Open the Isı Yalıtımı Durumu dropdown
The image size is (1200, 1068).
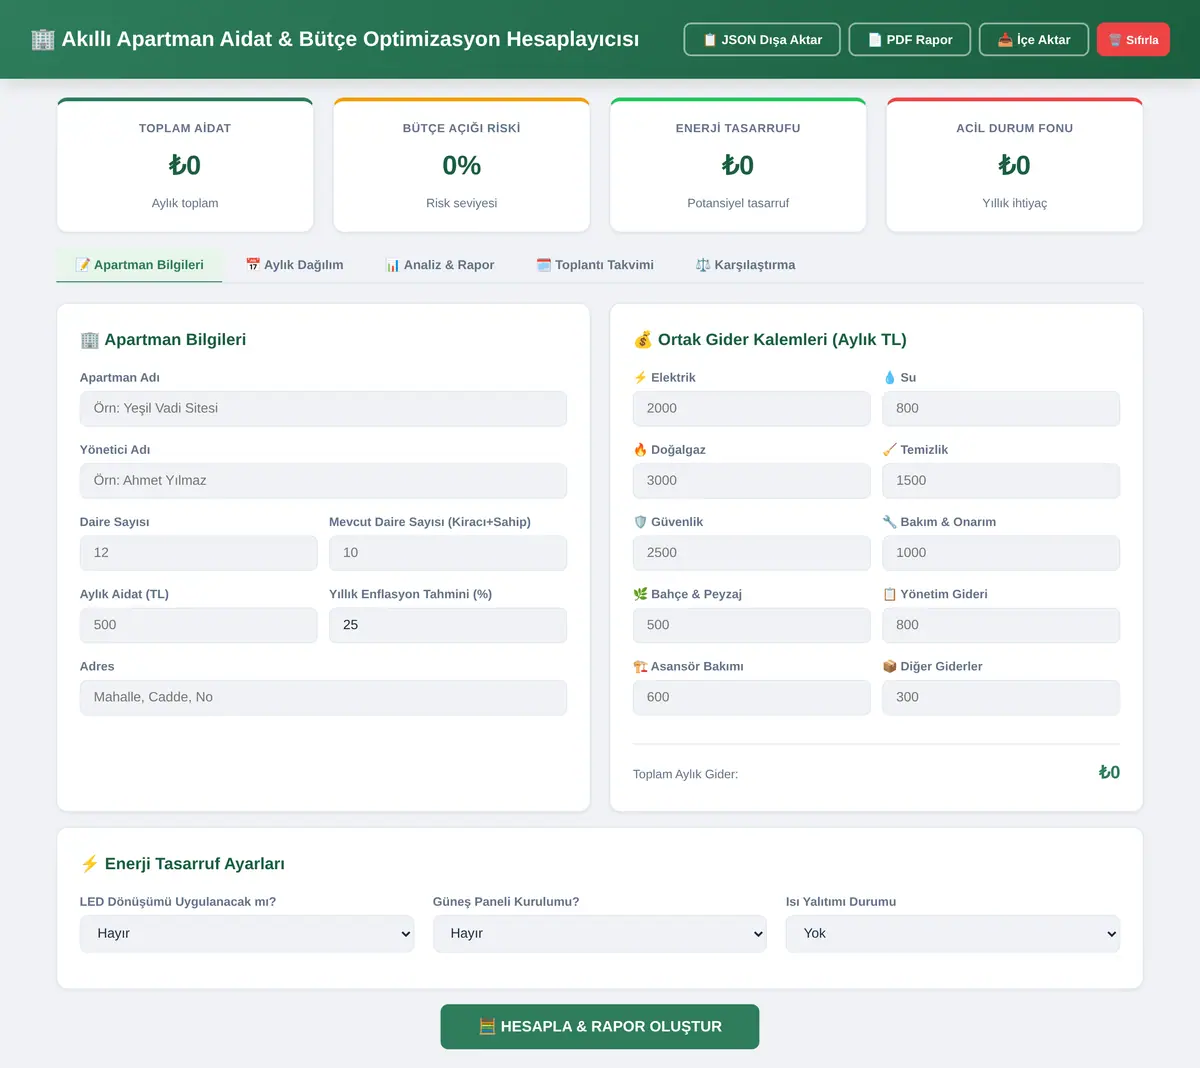[x=953, y=933]
